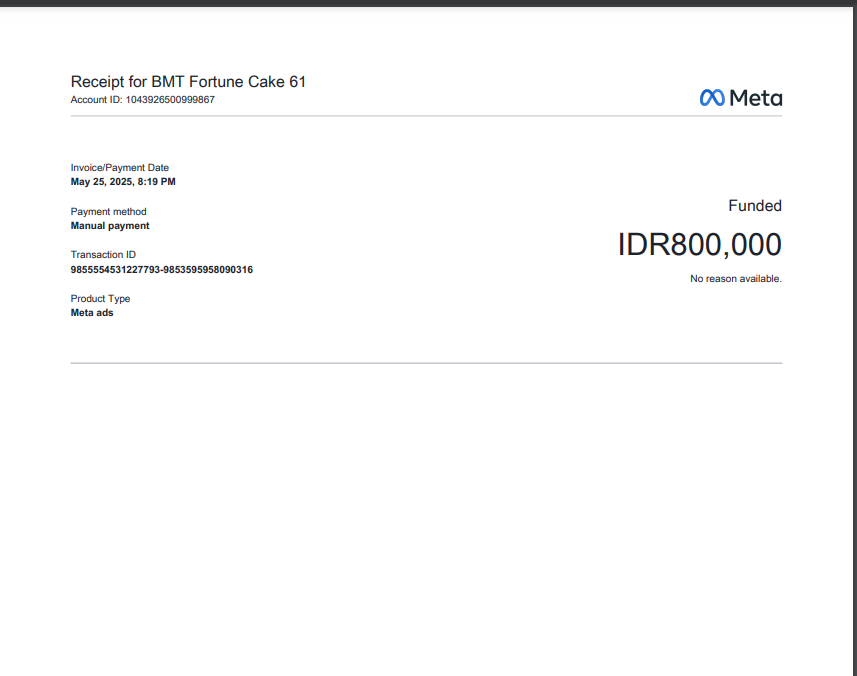Click the Meta infinity logo icon
The image size is (857, 676).
(x=712, y=98)
